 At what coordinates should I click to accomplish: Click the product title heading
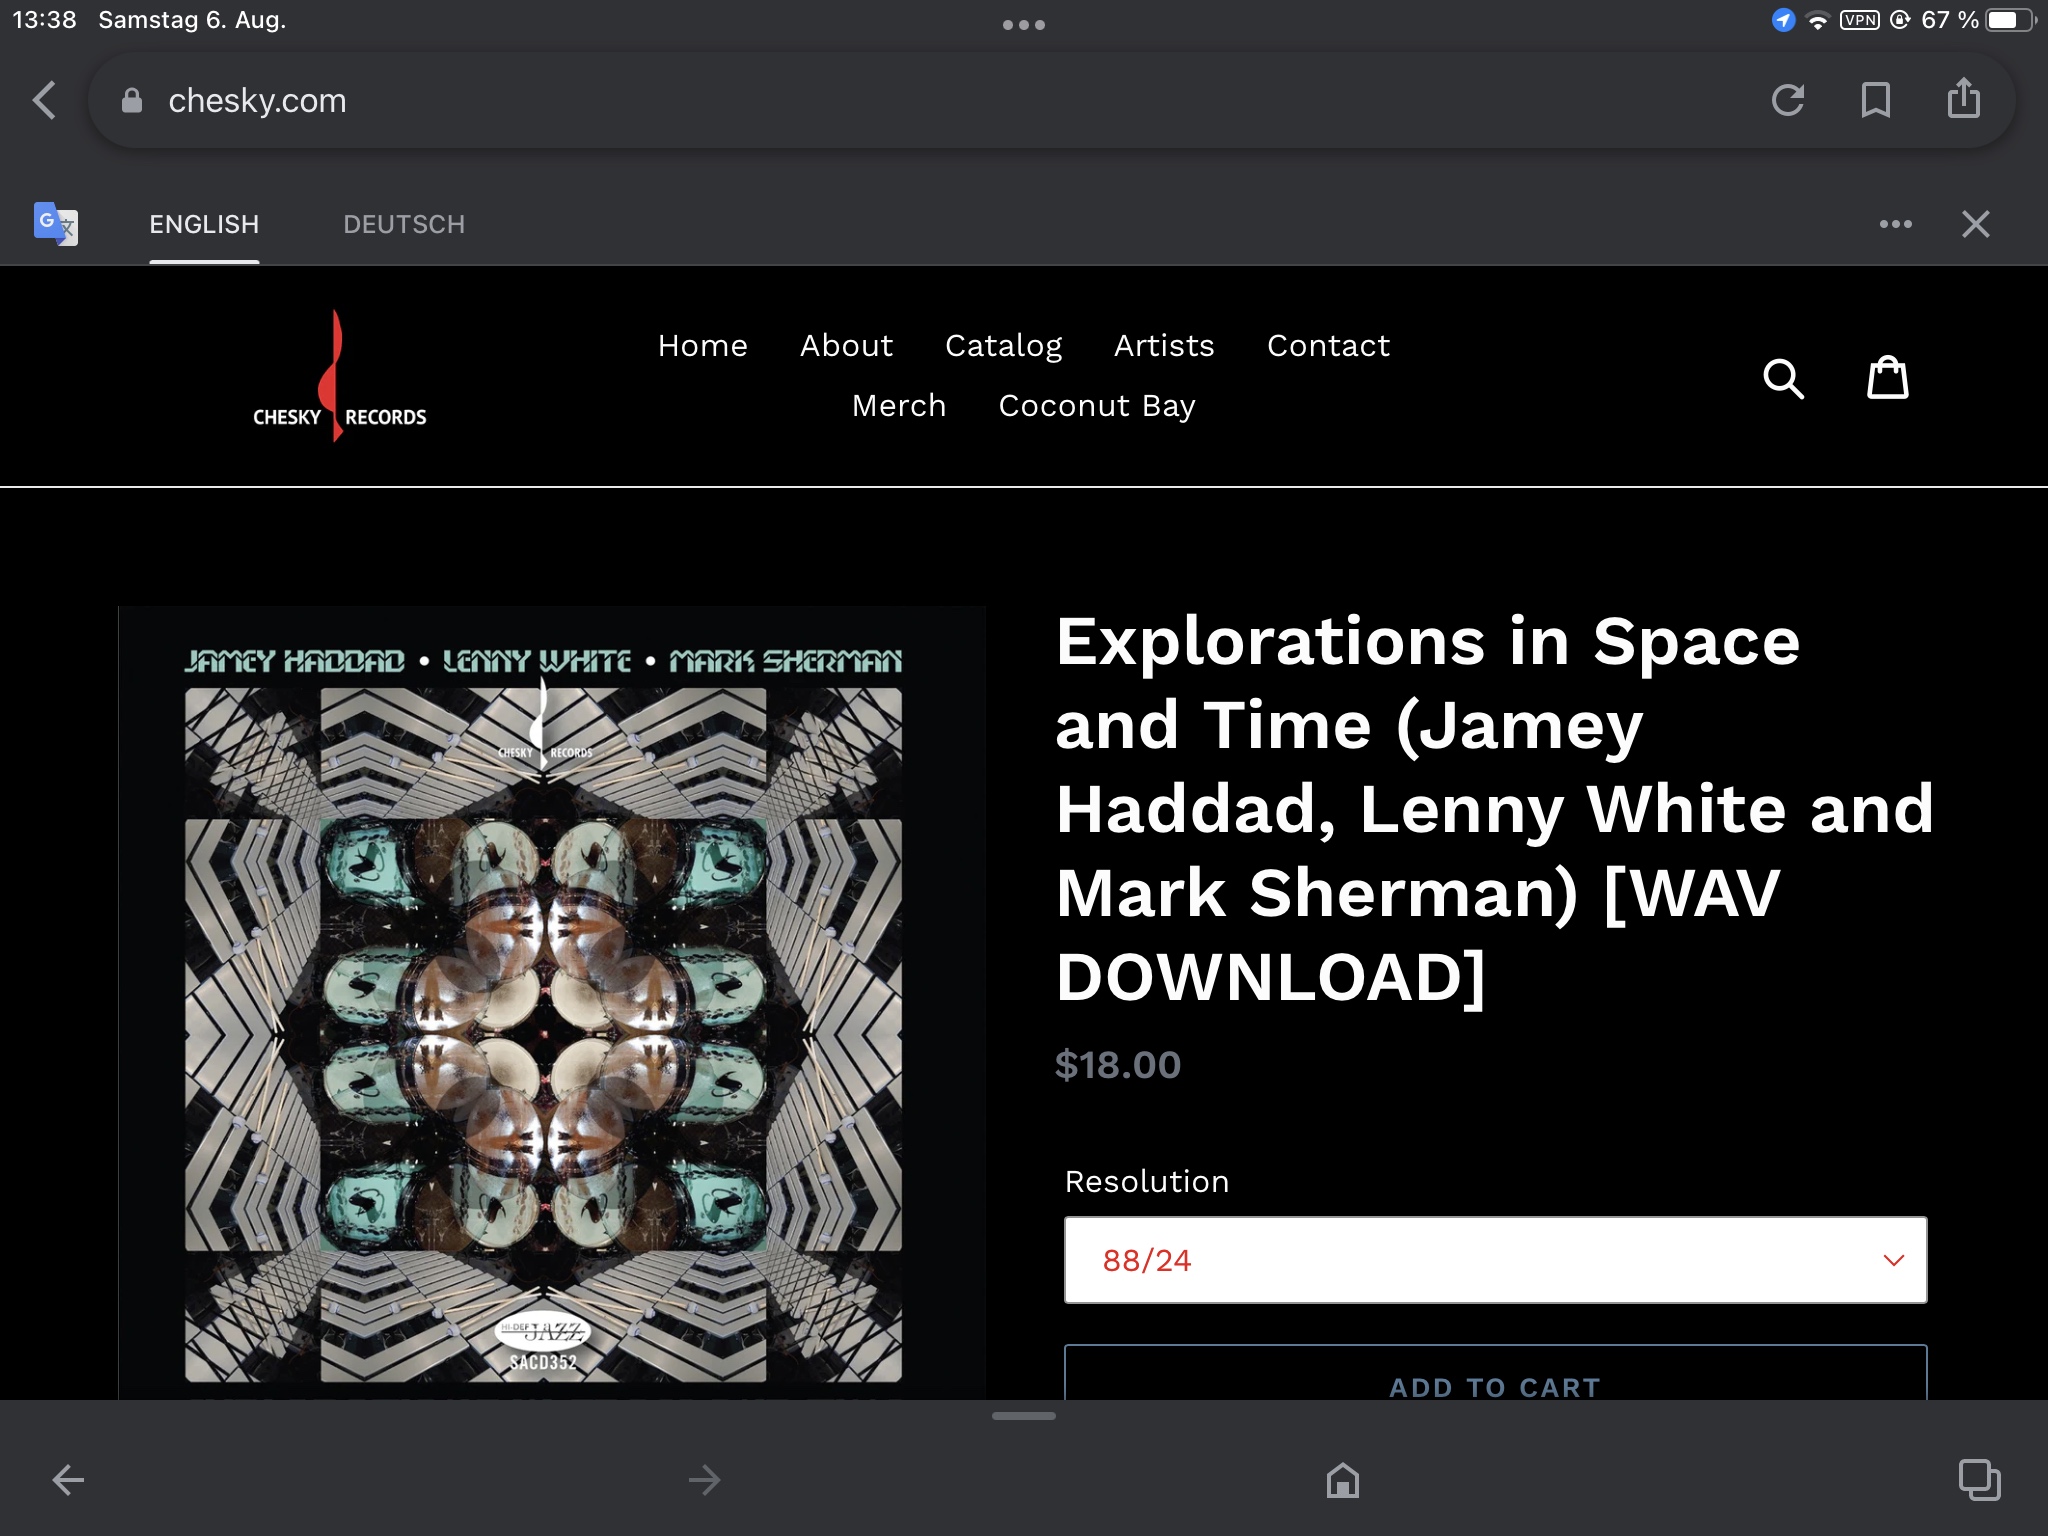[x=1494, y=808]
